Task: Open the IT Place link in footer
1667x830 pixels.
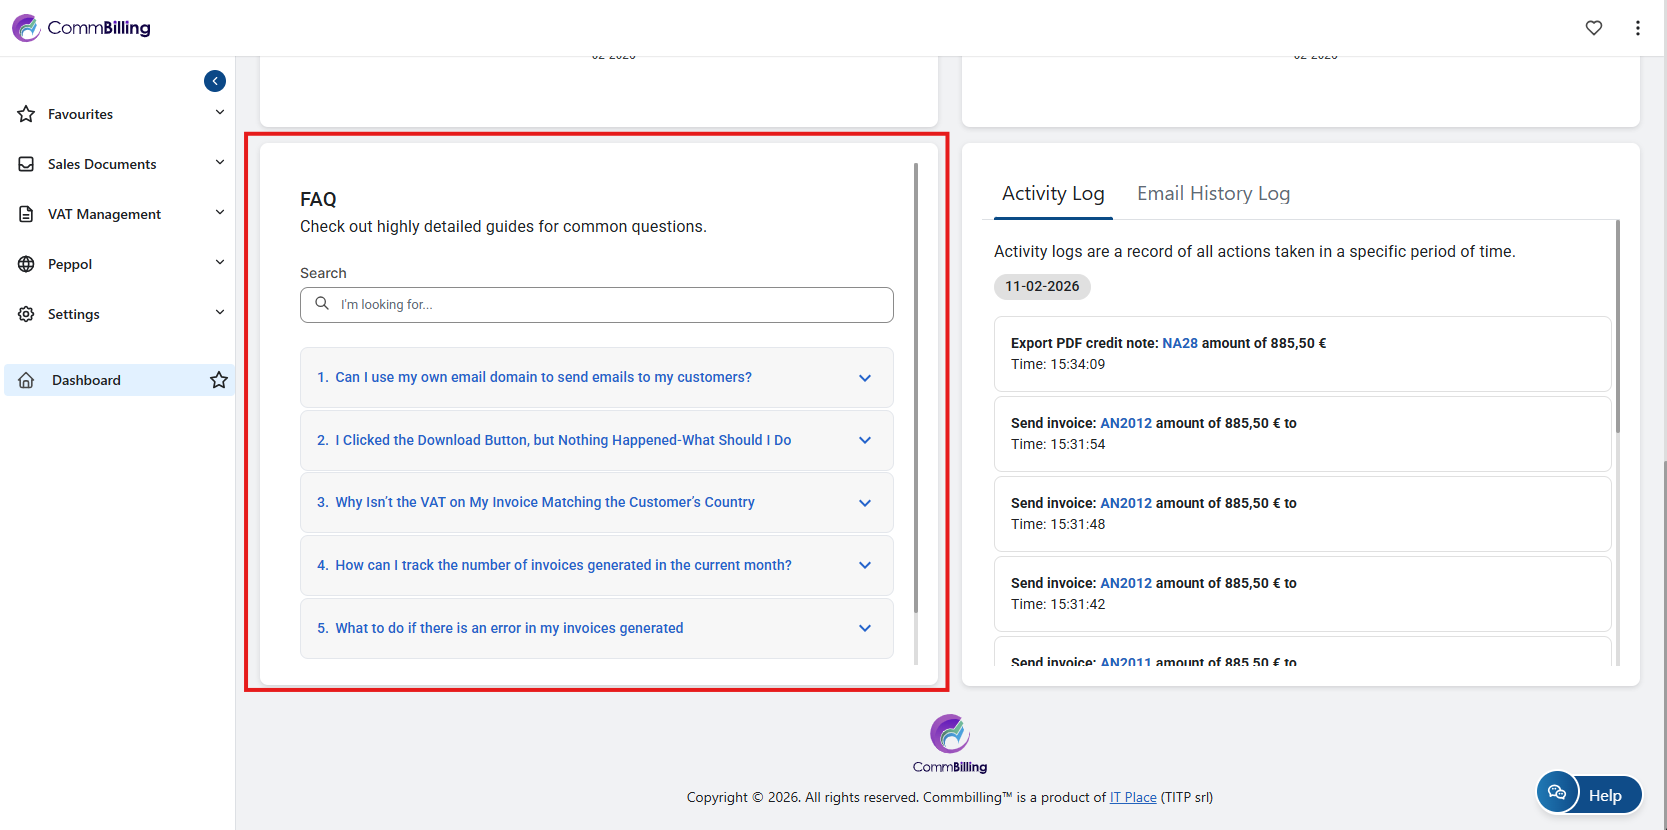Action: pyautogui.click(x=1133, y=797)
